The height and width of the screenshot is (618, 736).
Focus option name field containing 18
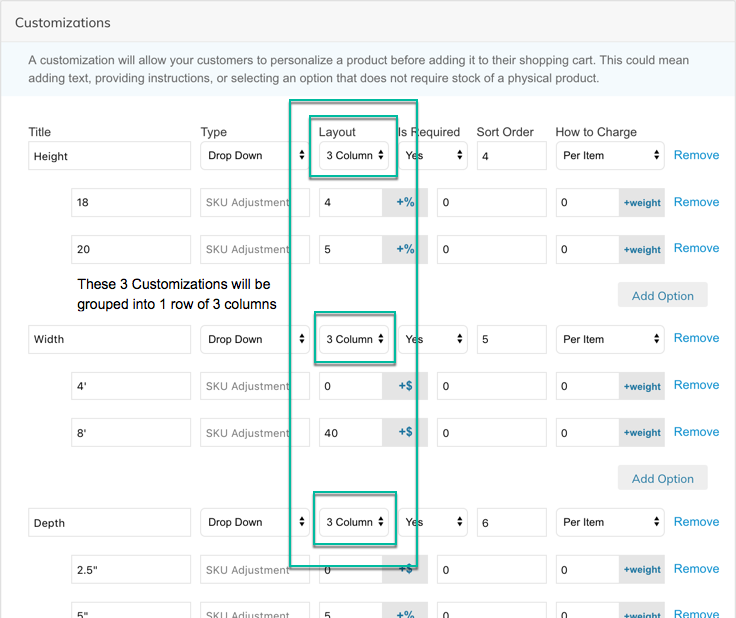[131, 203]
